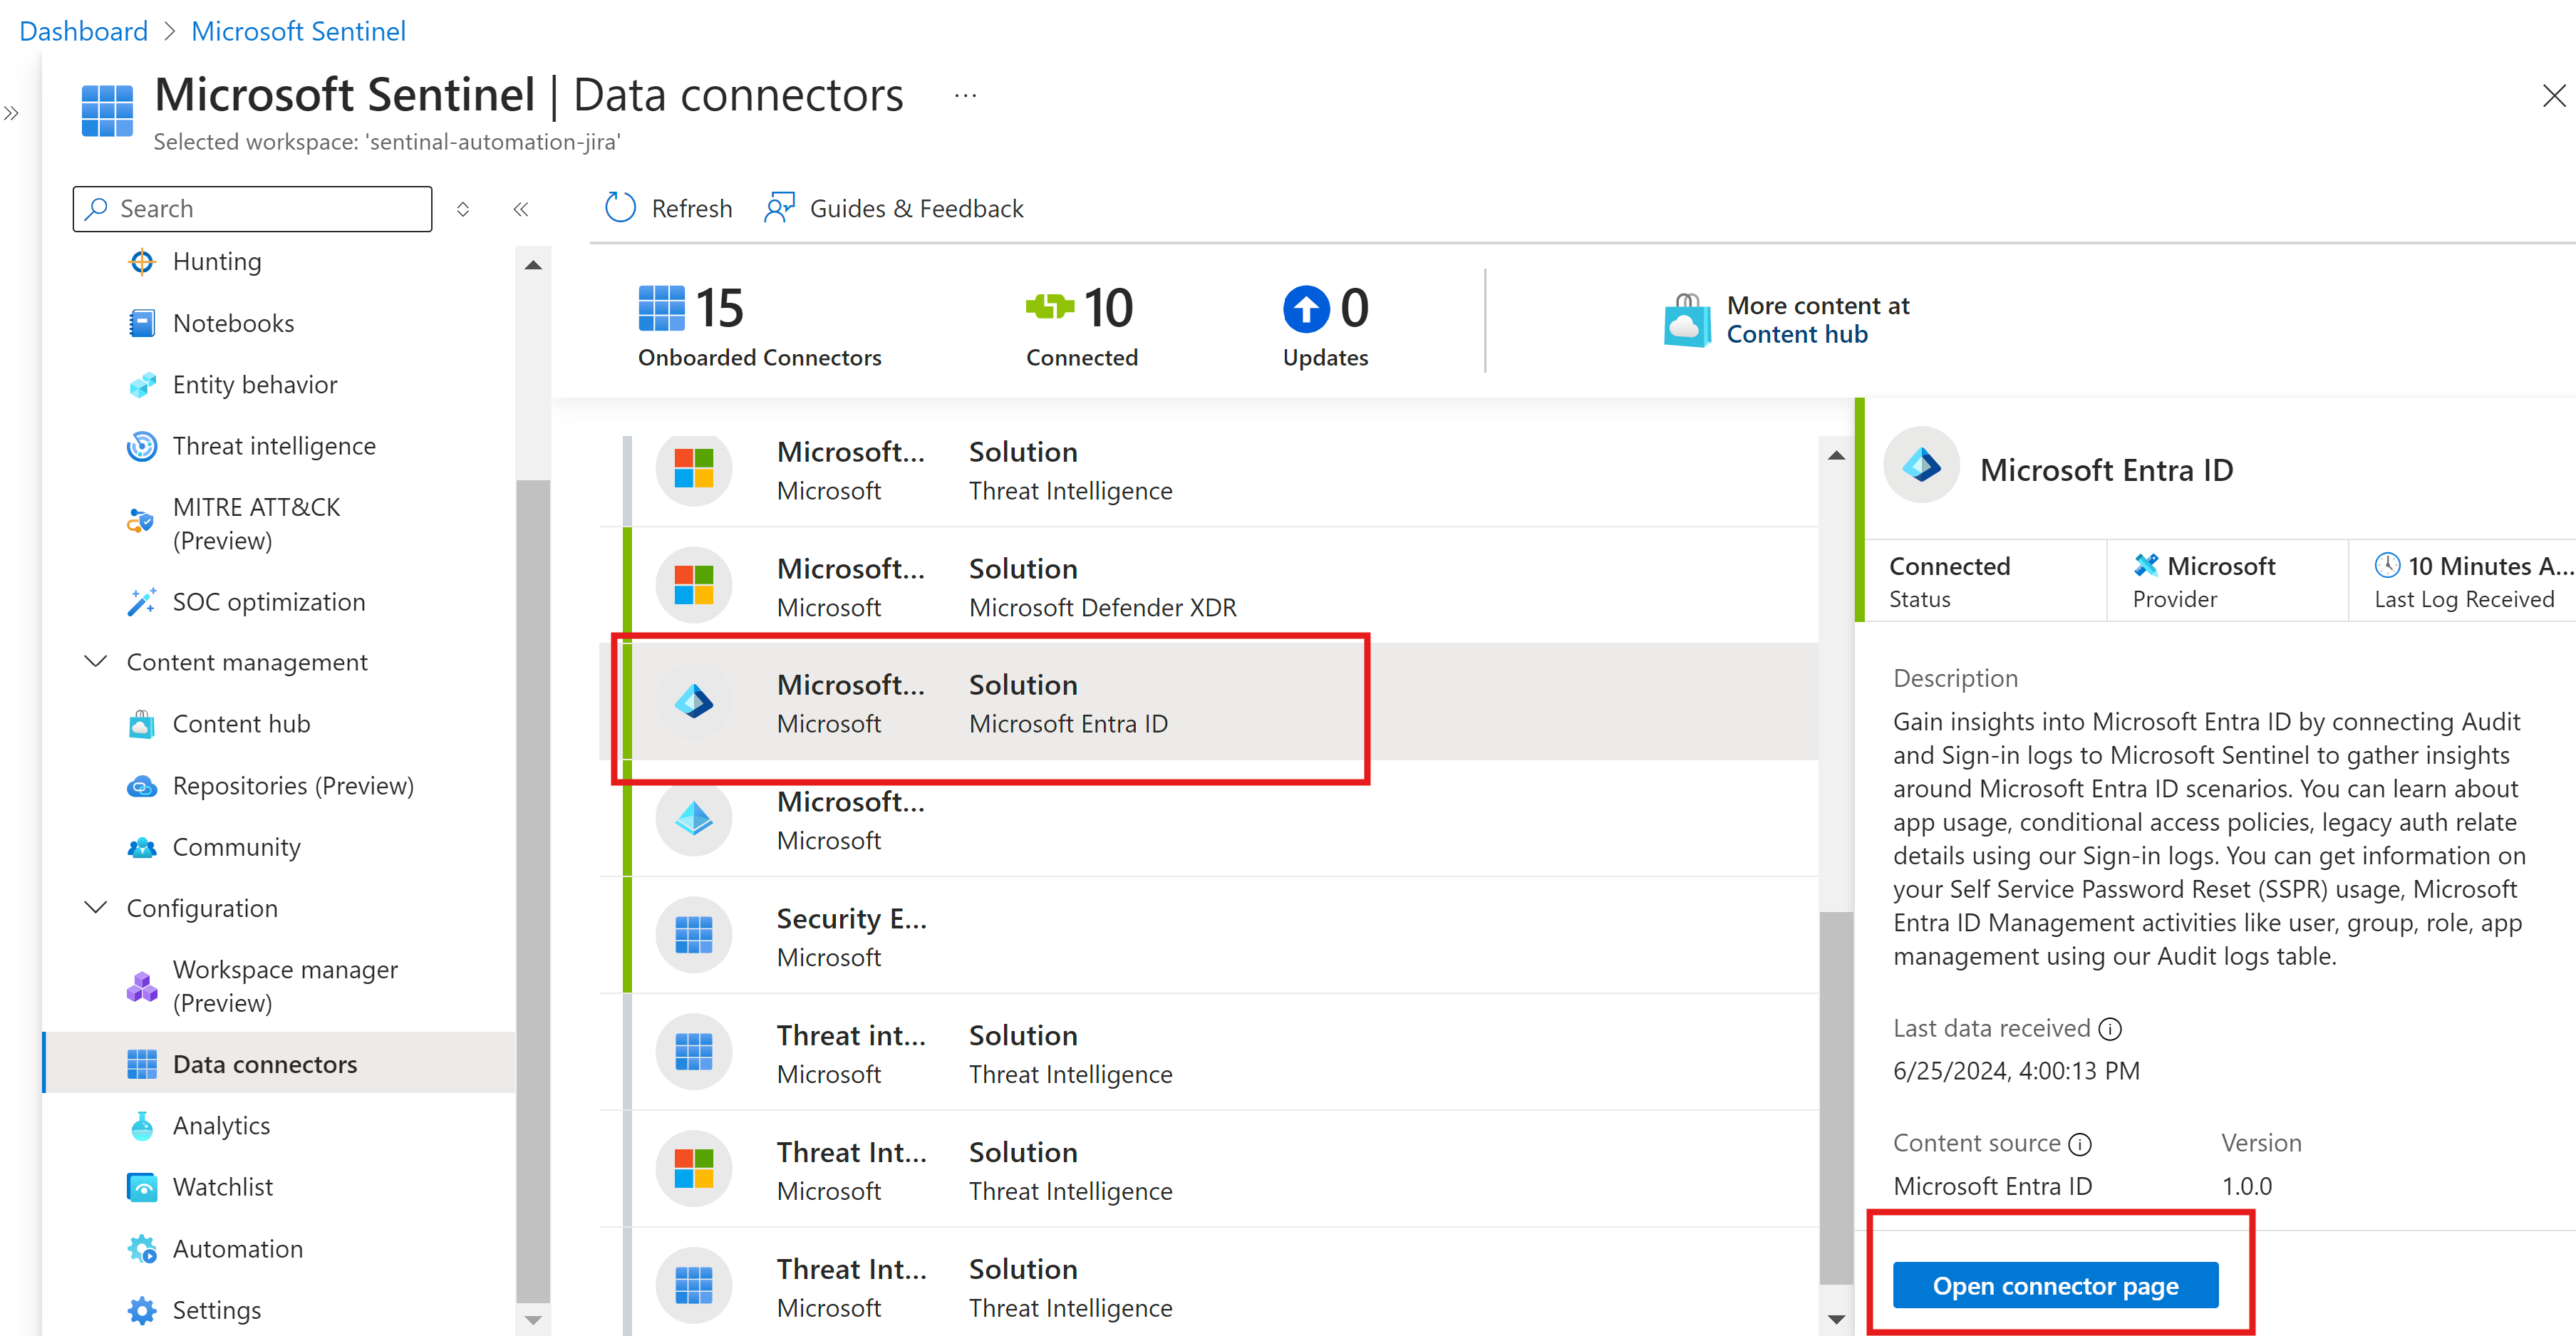Click the Repositories cloud icon
This screenshot has height=1336, width=2576.
[142, 786]
